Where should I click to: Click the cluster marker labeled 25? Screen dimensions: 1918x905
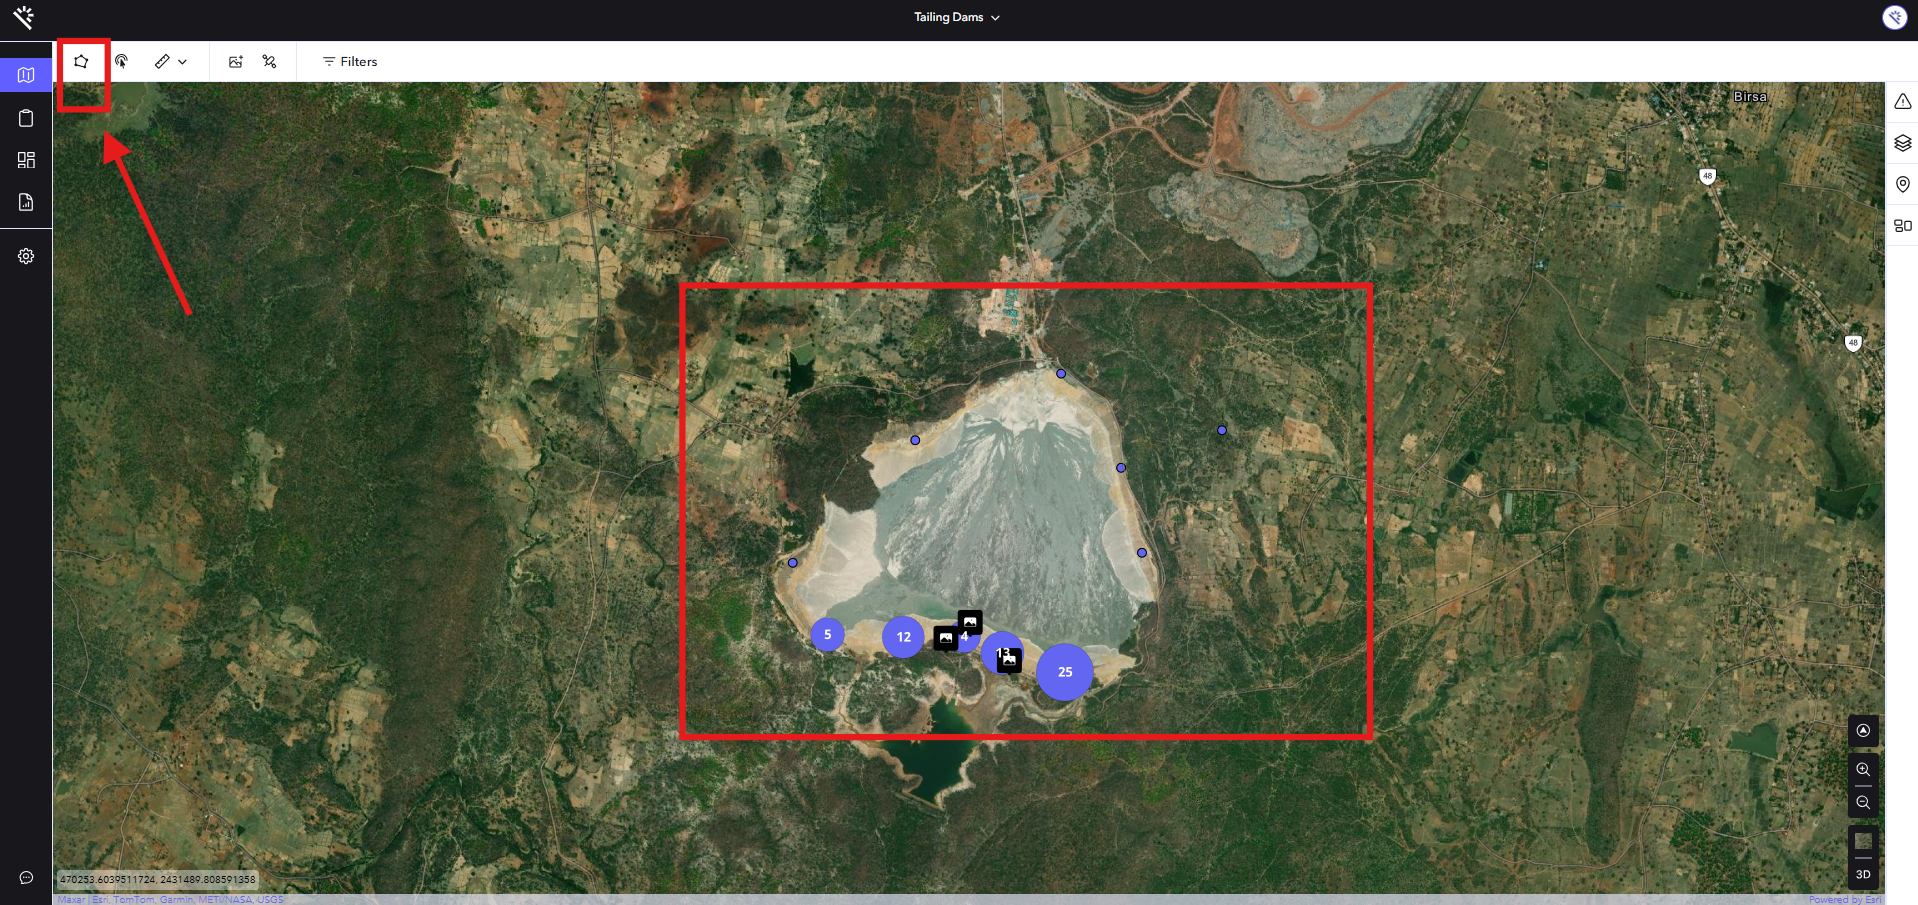[1065, 672]
